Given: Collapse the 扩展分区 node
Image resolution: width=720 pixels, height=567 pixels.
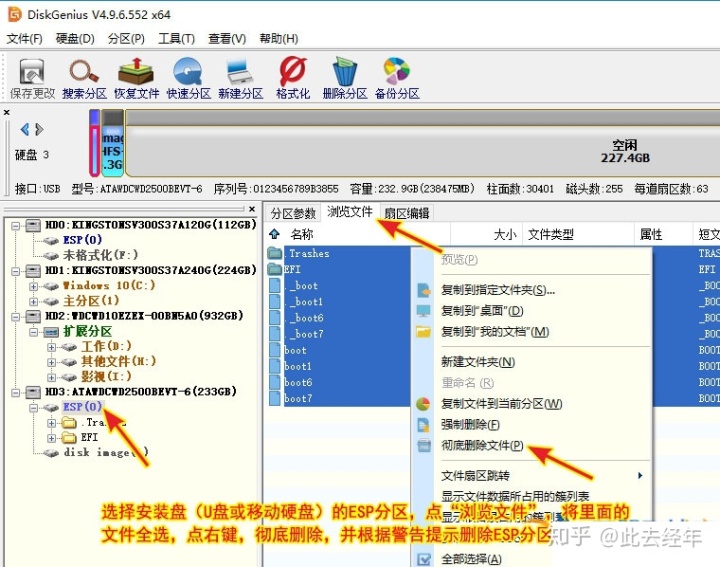Looking at the screenshot, I should pos(34,331).
